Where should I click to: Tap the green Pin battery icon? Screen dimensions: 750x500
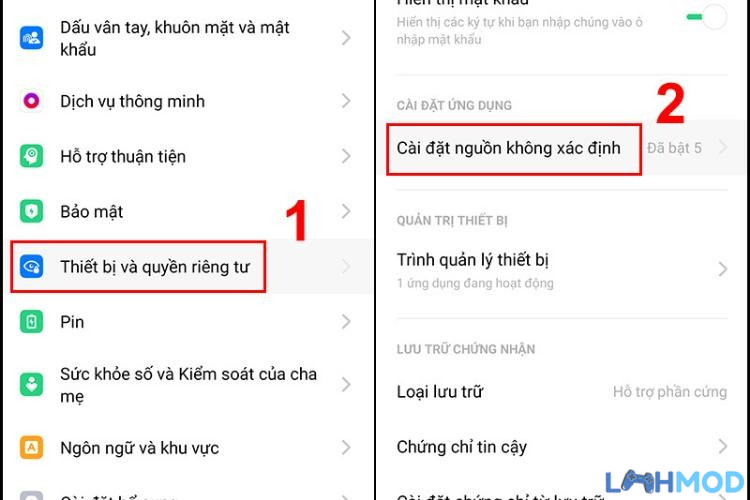point(32,322)
